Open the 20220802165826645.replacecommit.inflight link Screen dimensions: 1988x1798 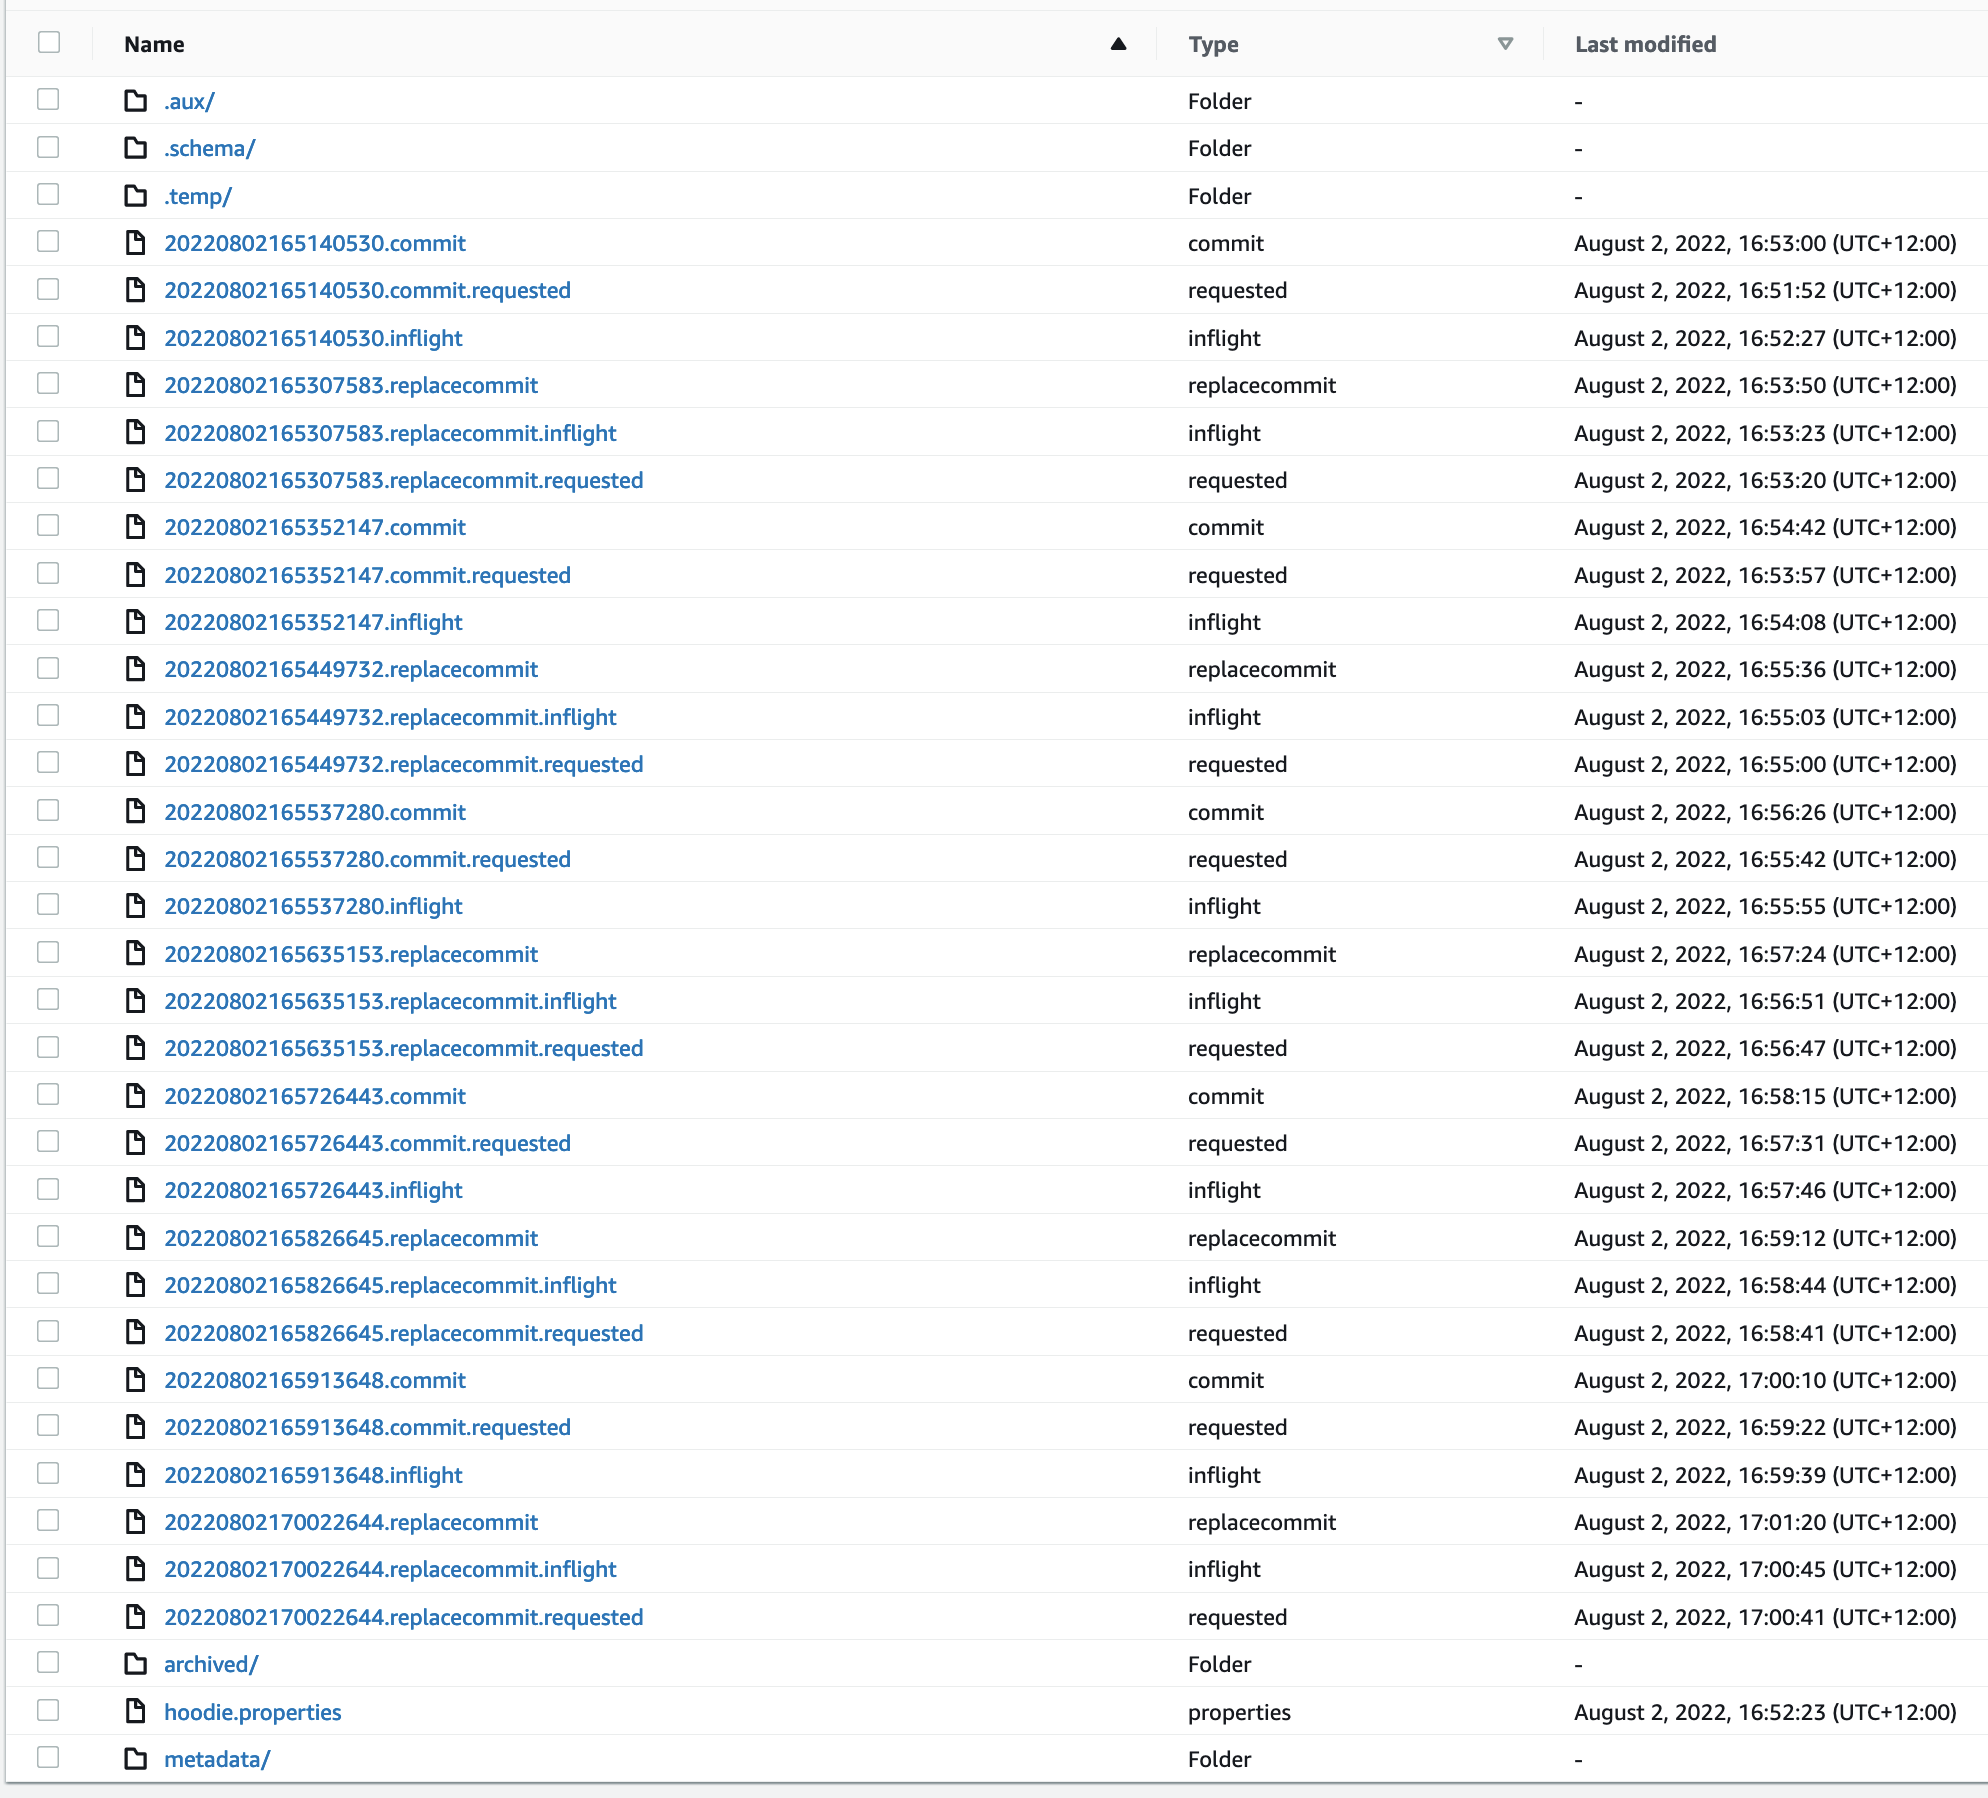(390, 1285)
